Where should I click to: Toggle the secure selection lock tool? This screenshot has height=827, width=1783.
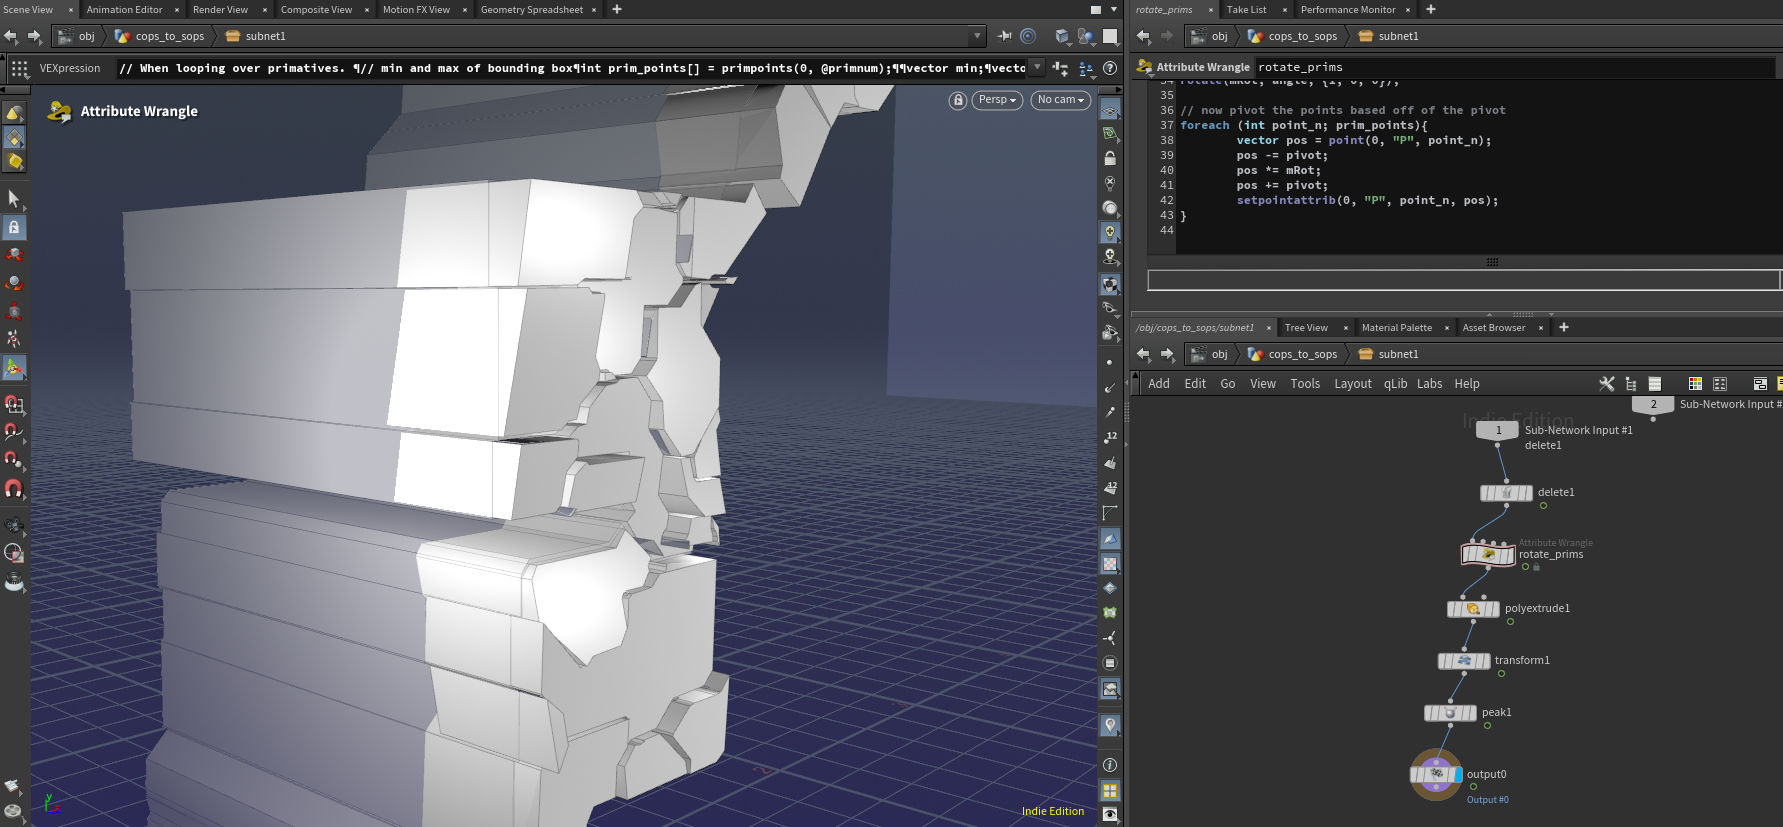[14, 228]
